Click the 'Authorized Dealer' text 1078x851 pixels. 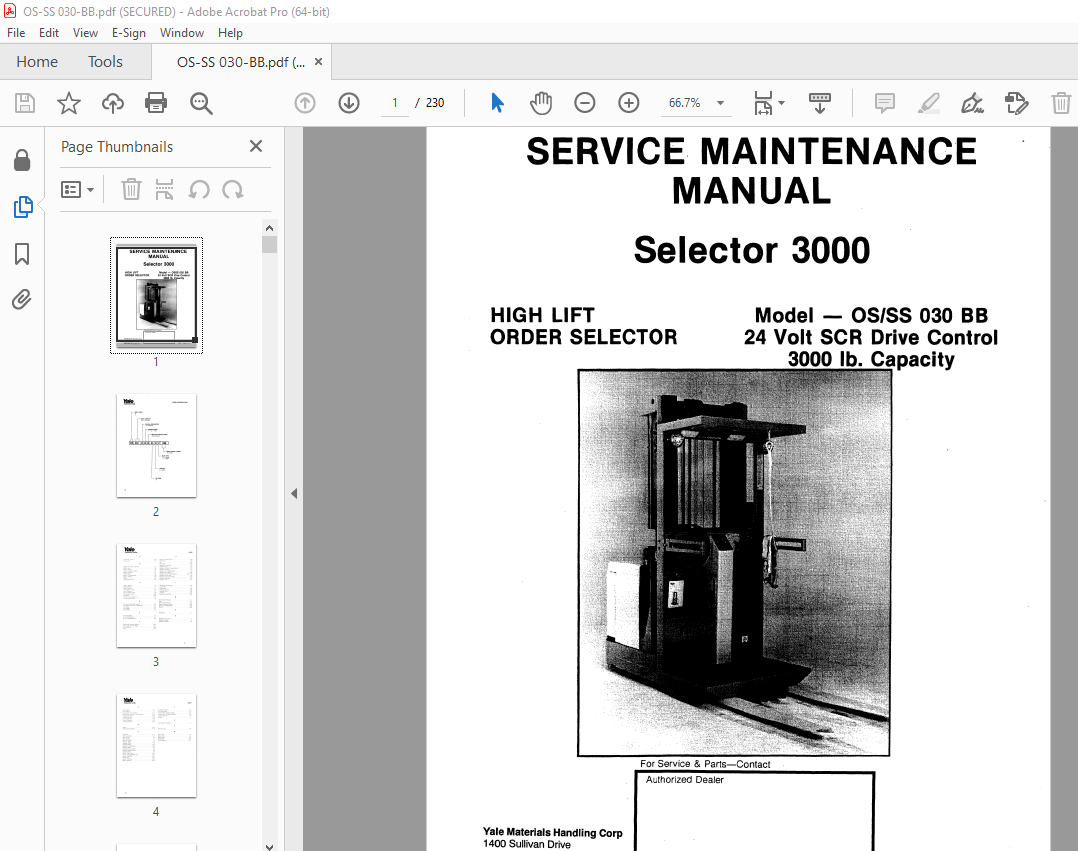(x=684, y=780)
